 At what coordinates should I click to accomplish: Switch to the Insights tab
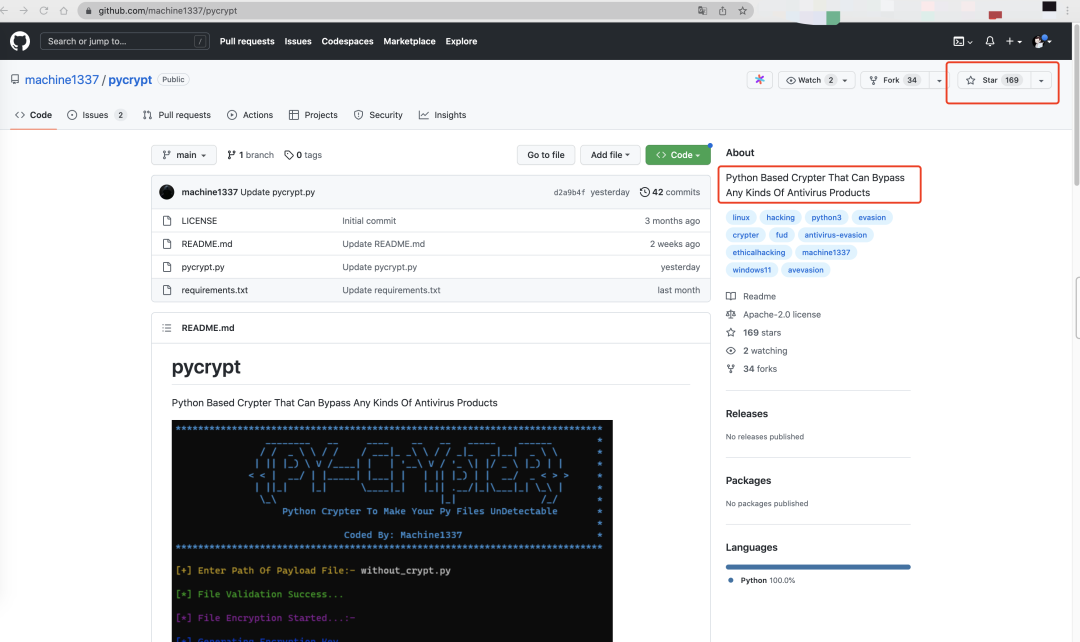pos(442,115)
